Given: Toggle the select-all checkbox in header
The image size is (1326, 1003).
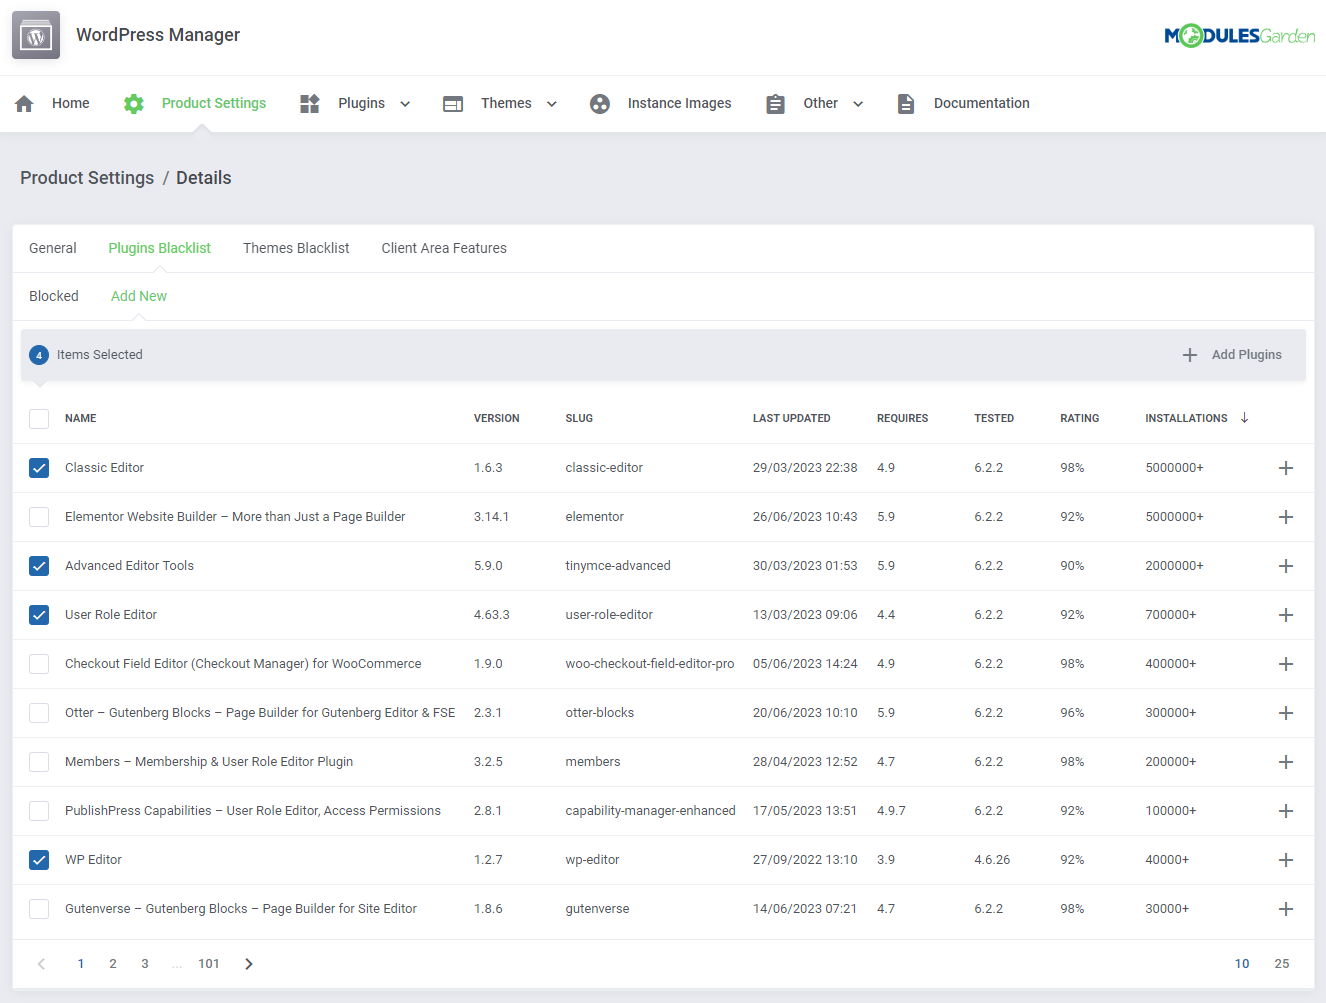Looking at the screenshot, I should pos(39,419).
